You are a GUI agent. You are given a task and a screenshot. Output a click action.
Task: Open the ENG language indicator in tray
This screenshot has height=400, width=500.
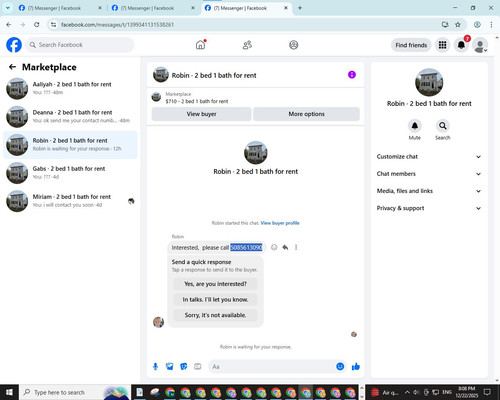click(x=447, y=392)
